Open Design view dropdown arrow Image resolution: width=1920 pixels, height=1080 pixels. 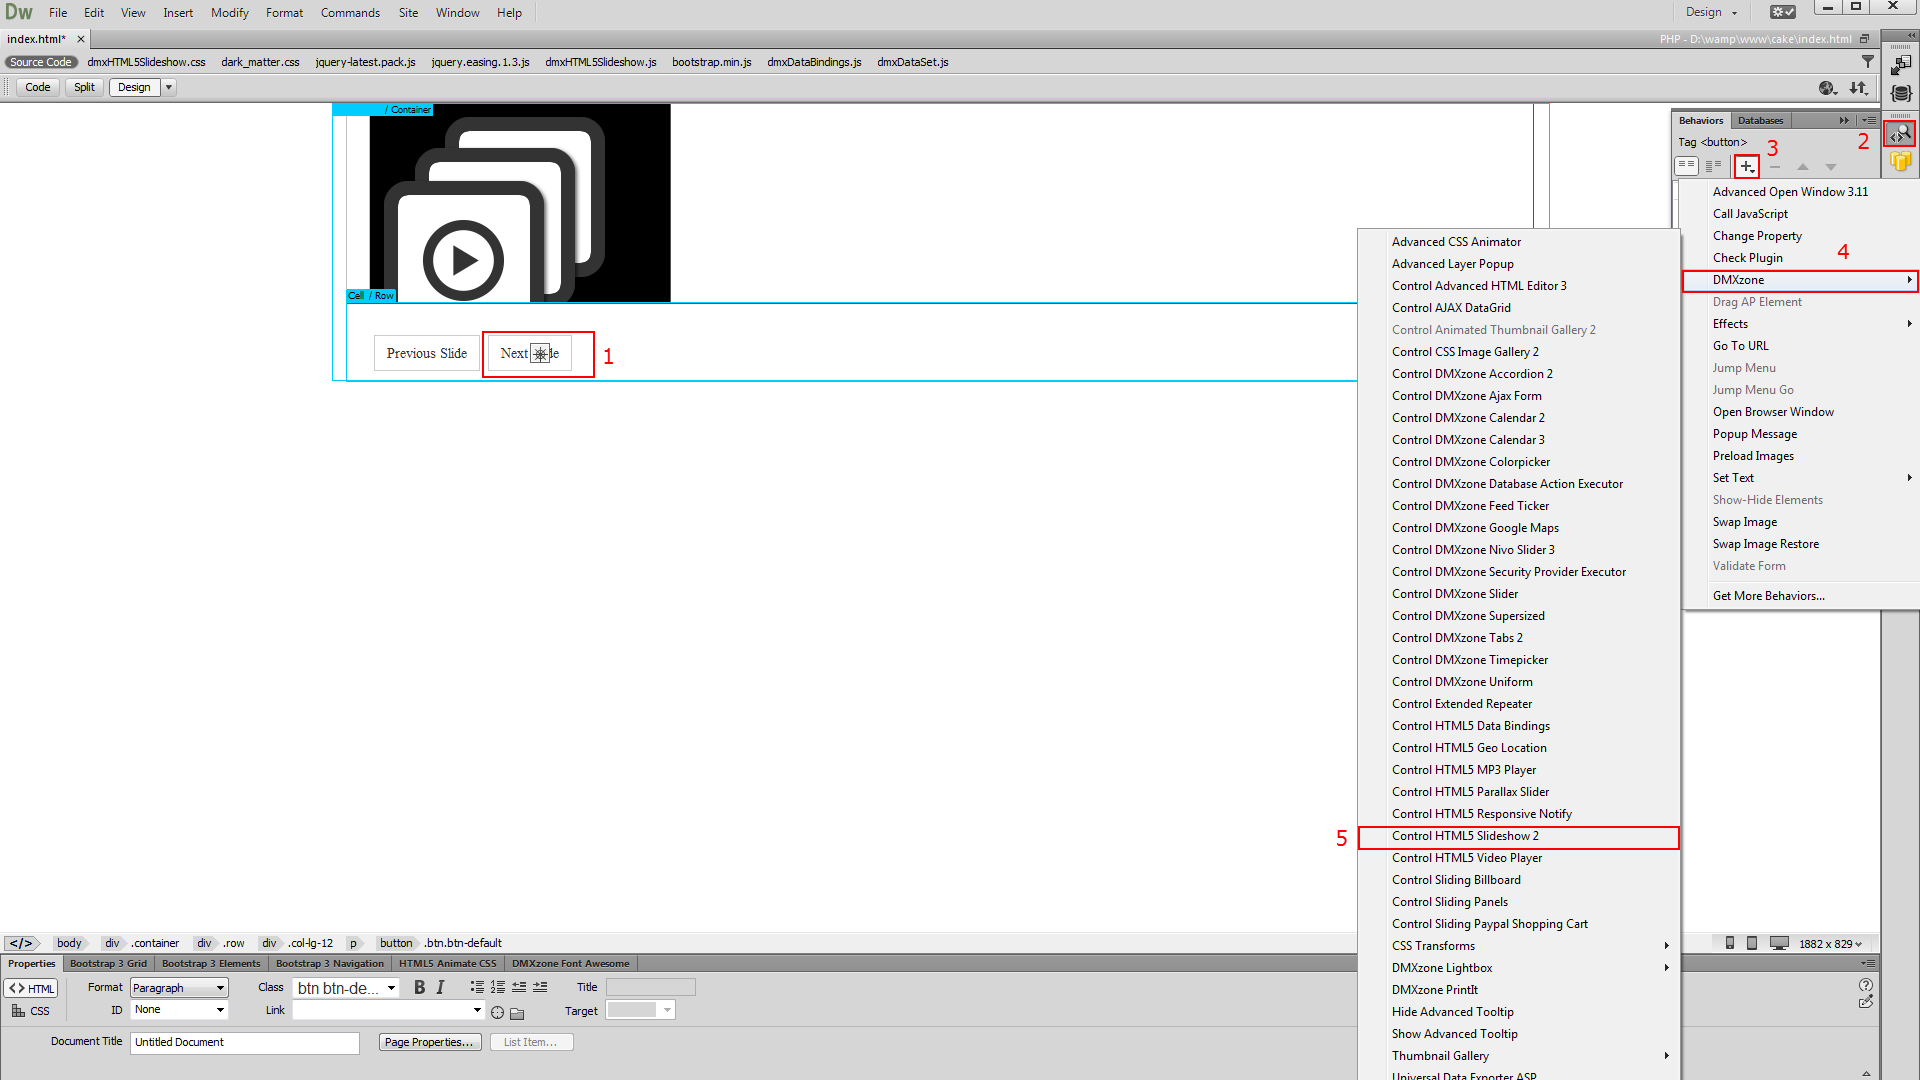(x=169, y=87)
